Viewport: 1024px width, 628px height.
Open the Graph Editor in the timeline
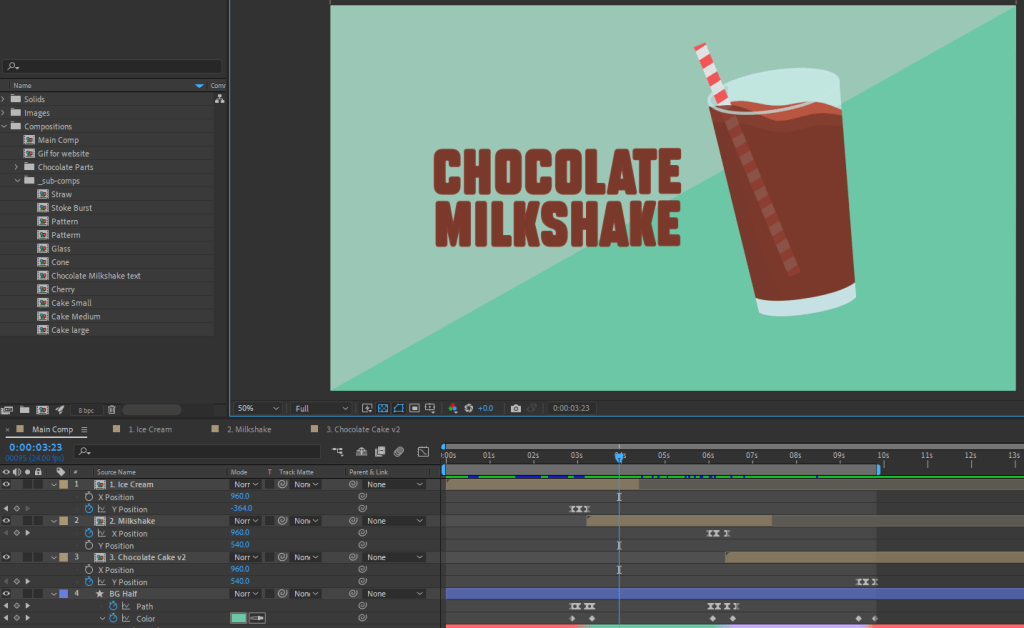point(423,452)
